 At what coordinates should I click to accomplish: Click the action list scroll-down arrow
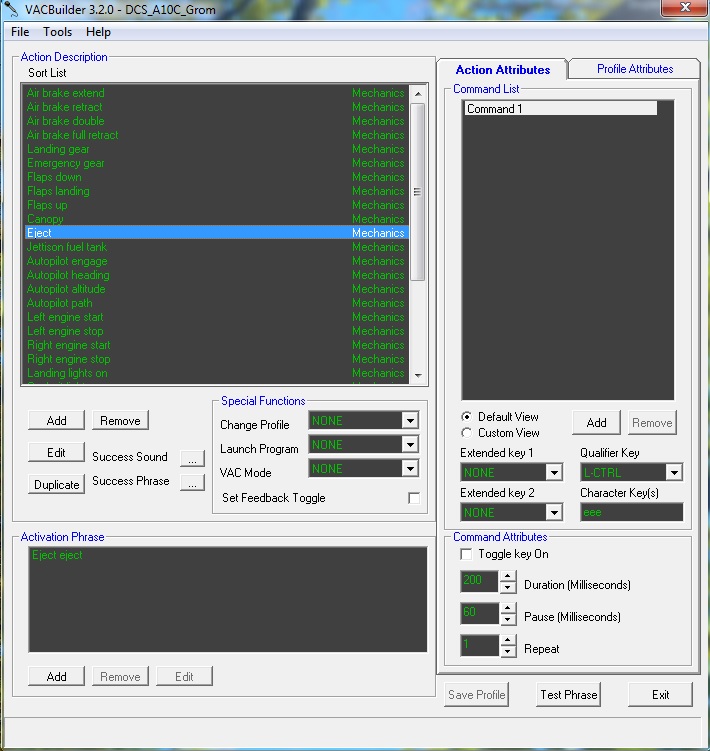[418, 376]
